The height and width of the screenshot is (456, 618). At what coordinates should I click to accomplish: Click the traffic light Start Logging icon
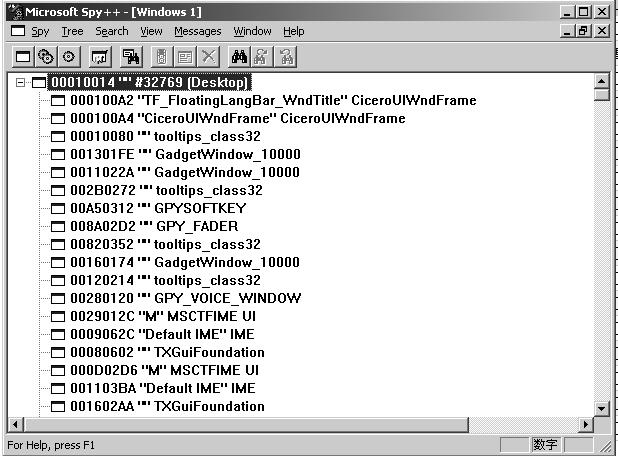tap(162, 57)
